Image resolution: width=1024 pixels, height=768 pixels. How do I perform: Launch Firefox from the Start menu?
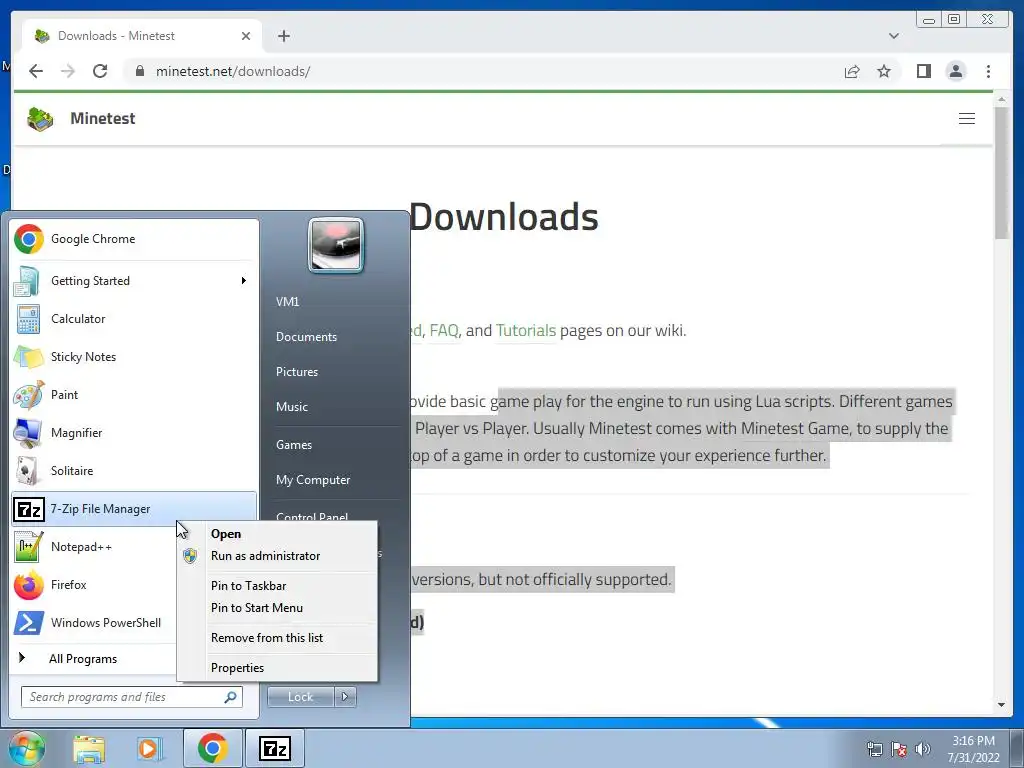pyautogui.click(x=94, y=584)
